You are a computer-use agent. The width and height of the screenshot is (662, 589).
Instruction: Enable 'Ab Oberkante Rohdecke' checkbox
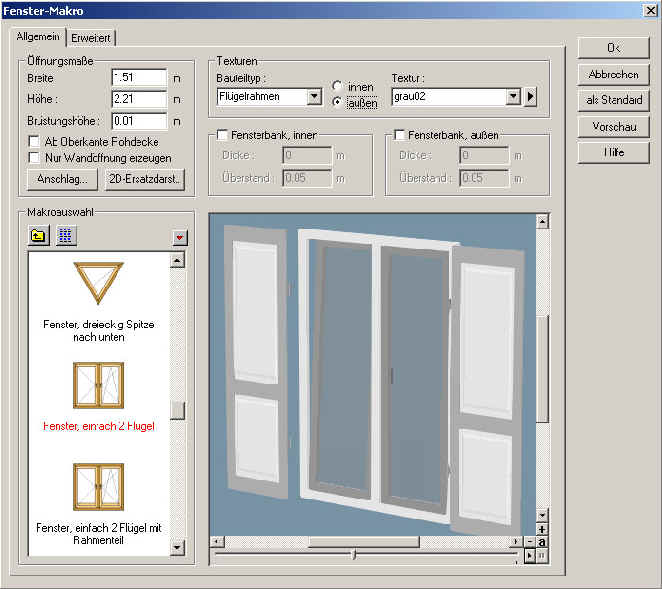(34, 141)
